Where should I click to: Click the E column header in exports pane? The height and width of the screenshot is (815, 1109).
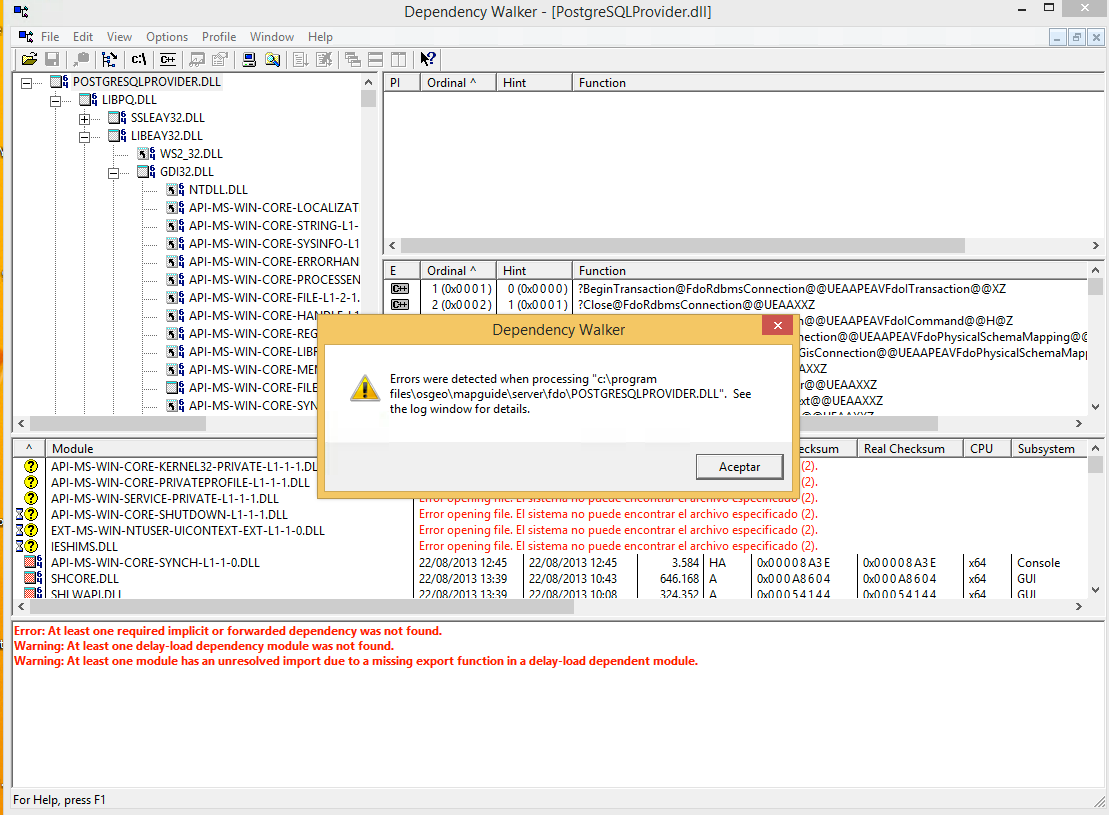(402, 270)
